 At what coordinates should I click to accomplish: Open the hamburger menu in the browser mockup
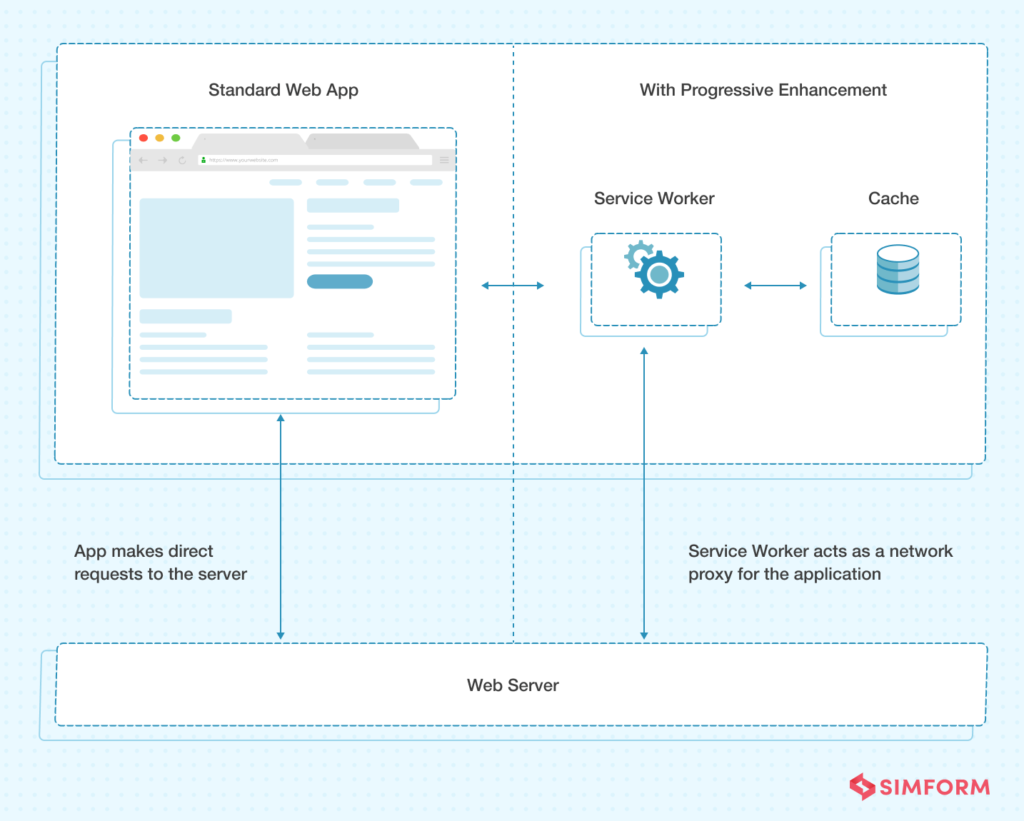(444, 159)
